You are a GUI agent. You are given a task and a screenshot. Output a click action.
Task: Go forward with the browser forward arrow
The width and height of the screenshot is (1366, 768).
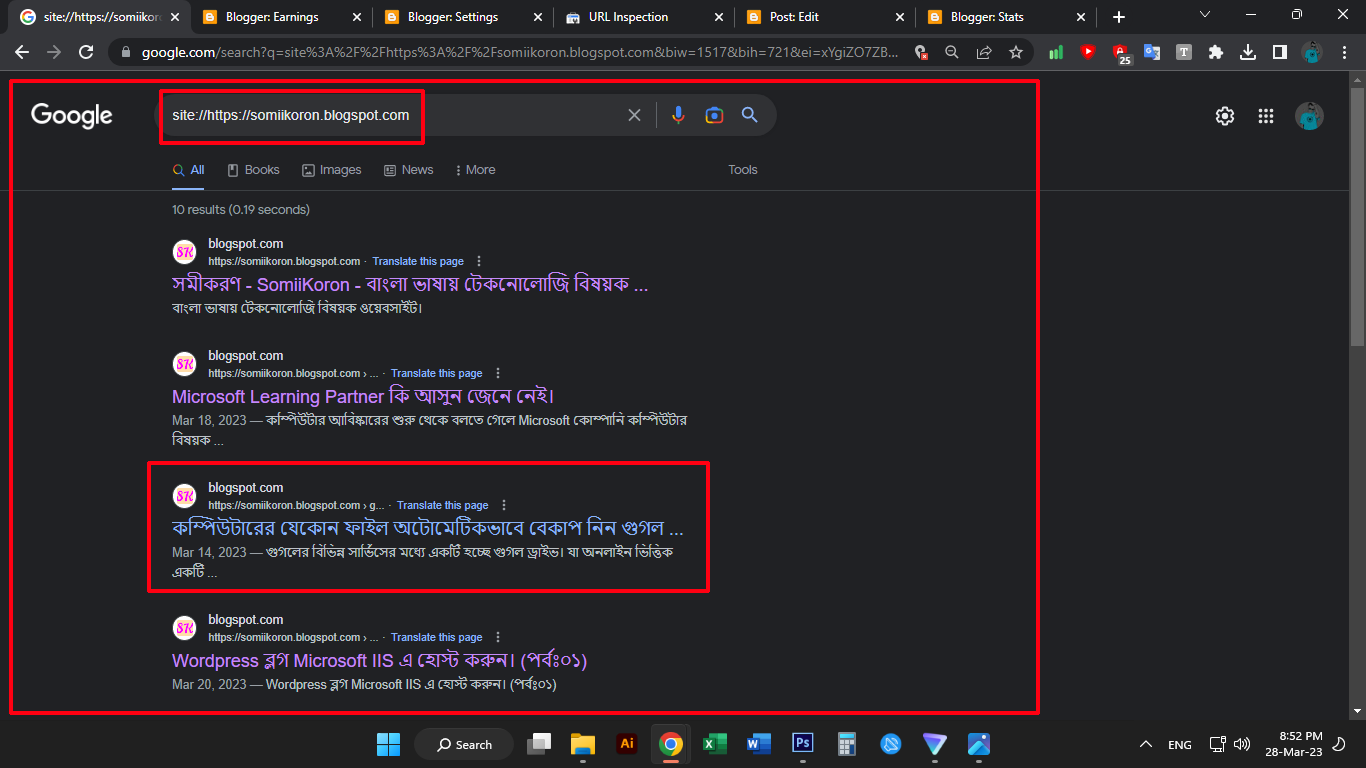54,52
